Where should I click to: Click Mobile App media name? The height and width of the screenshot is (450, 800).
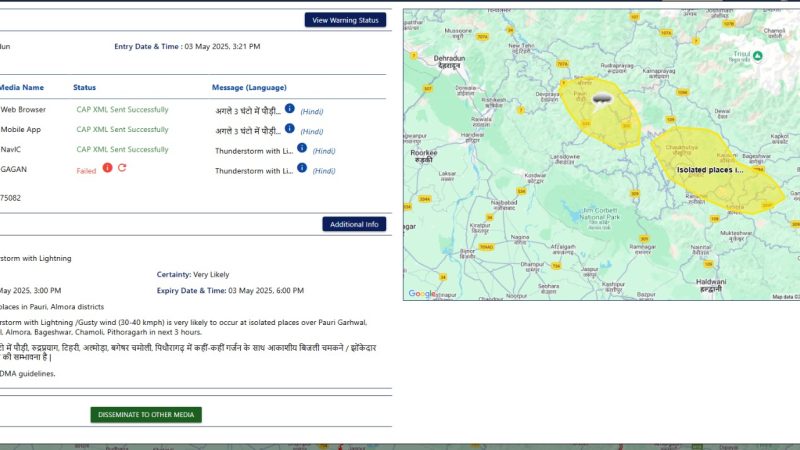click(x=20, y=129)
